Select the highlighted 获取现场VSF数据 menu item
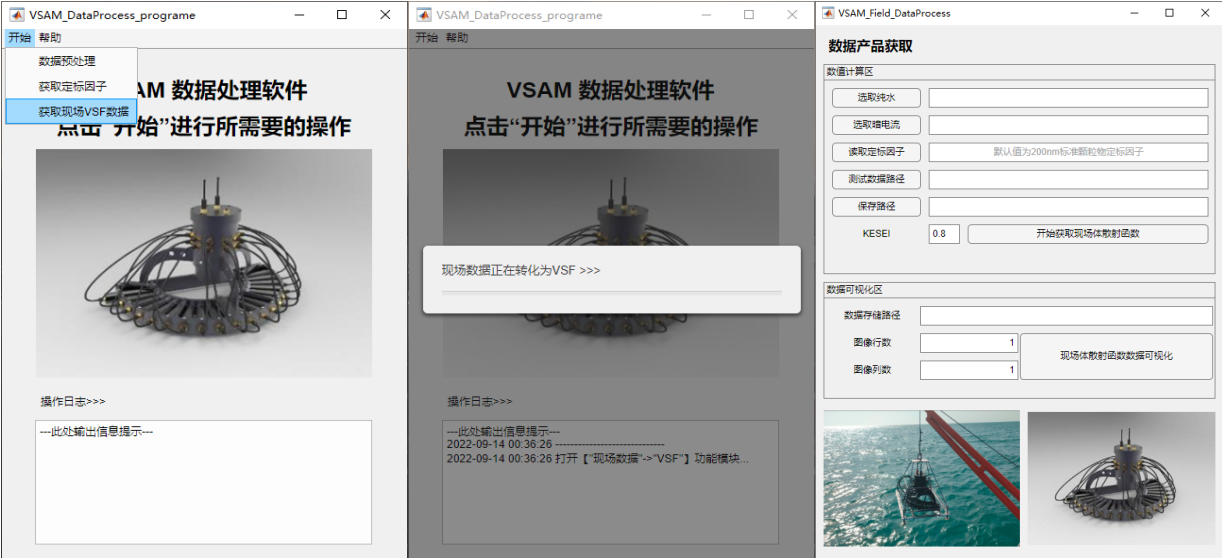 tap(71, 112)
